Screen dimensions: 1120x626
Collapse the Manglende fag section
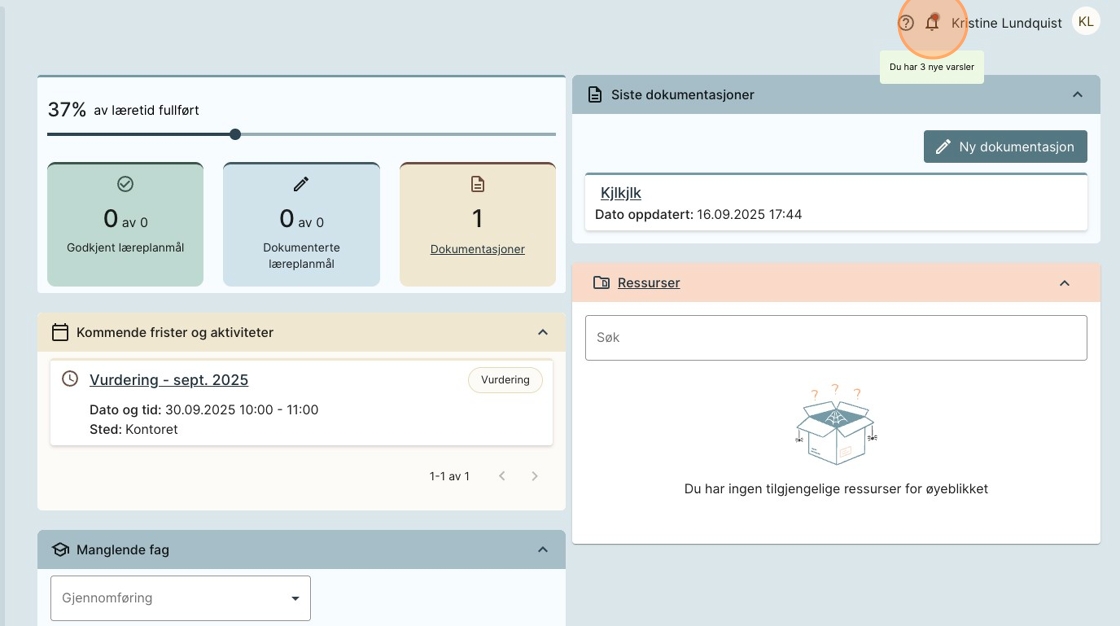tap(543, 550)
